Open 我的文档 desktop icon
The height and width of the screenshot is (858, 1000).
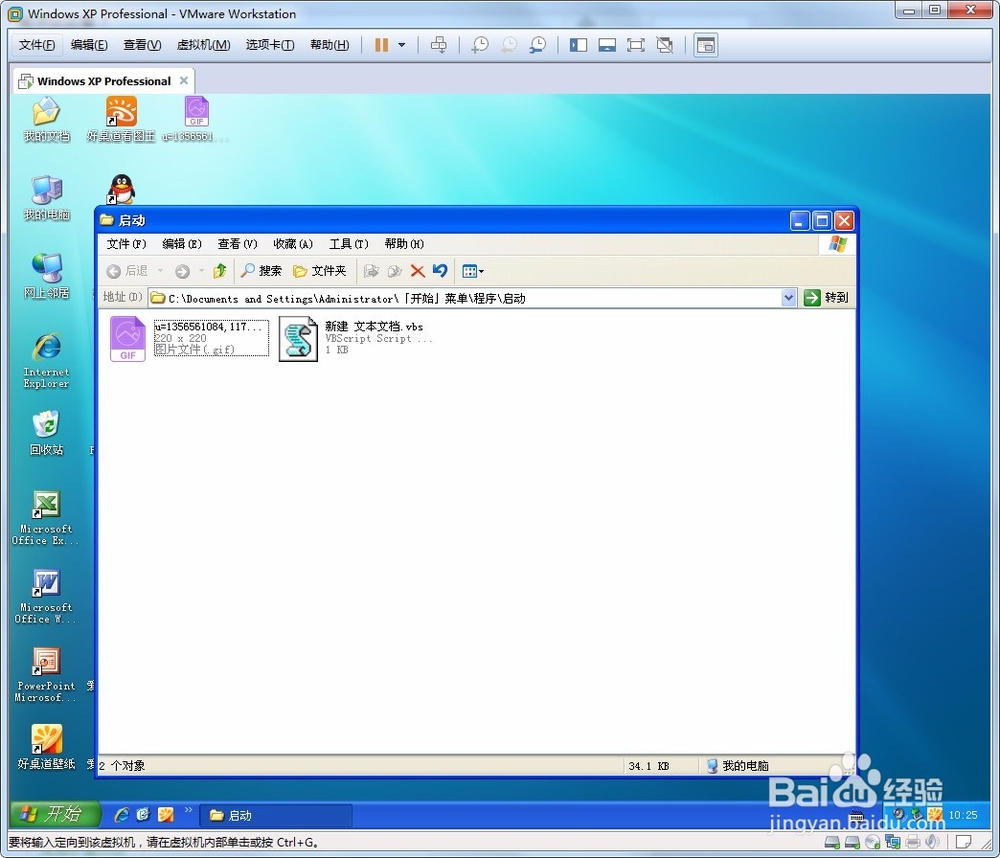point(47,119)
